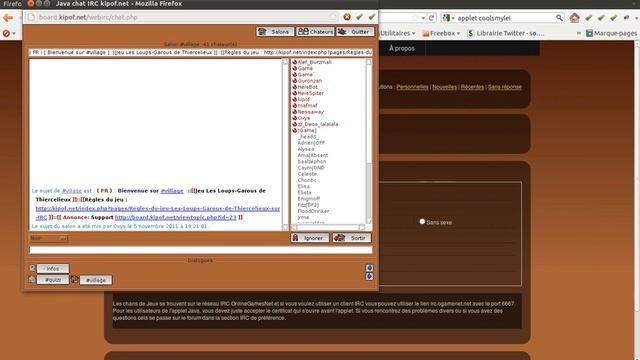Viewport: 640px width, 360px height.
Task: Select user Guronzan in user list
Action: click(309, 81)
